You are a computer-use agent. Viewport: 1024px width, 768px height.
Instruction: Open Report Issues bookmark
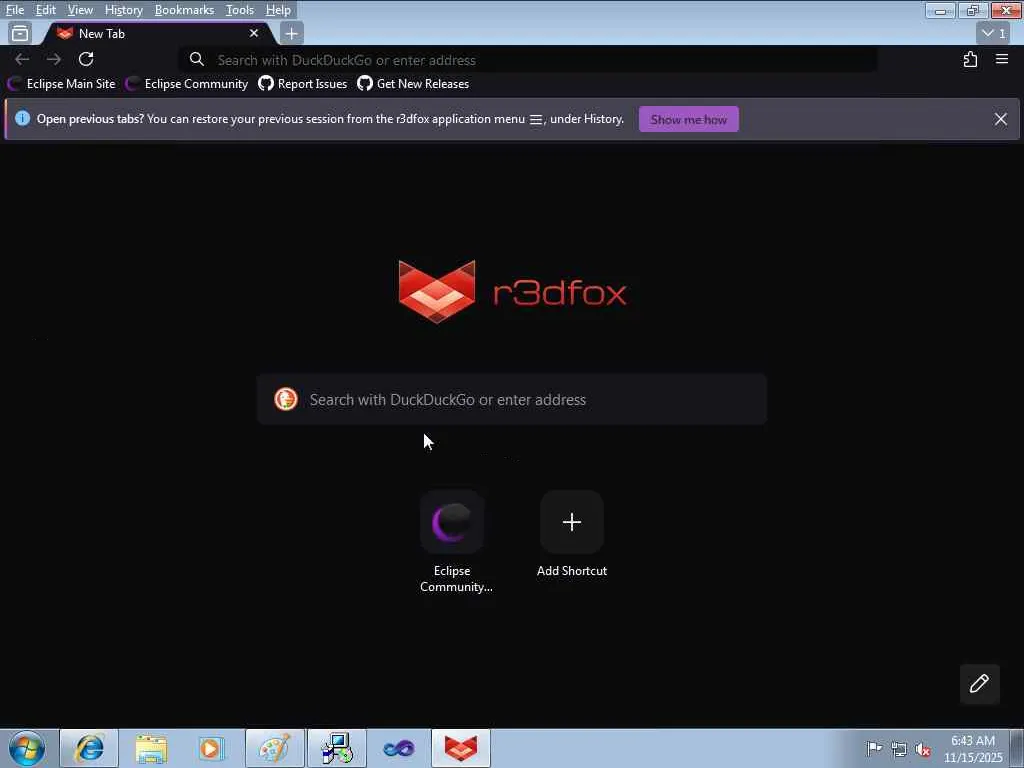click(302, 84)
